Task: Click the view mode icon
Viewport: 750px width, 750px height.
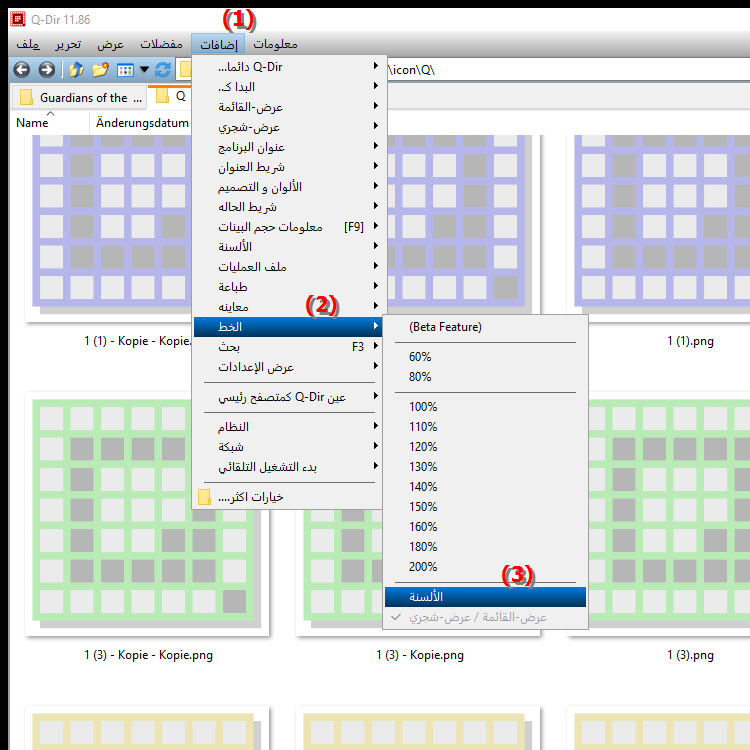Action: coord(125,70)
